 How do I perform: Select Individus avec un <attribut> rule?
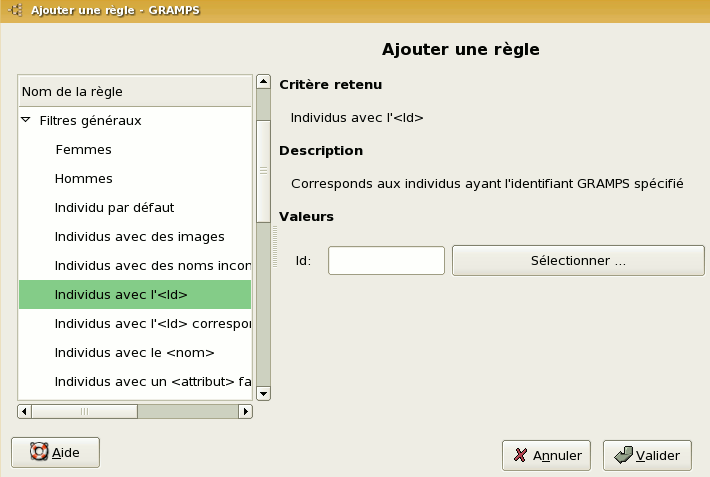[150, 382]
